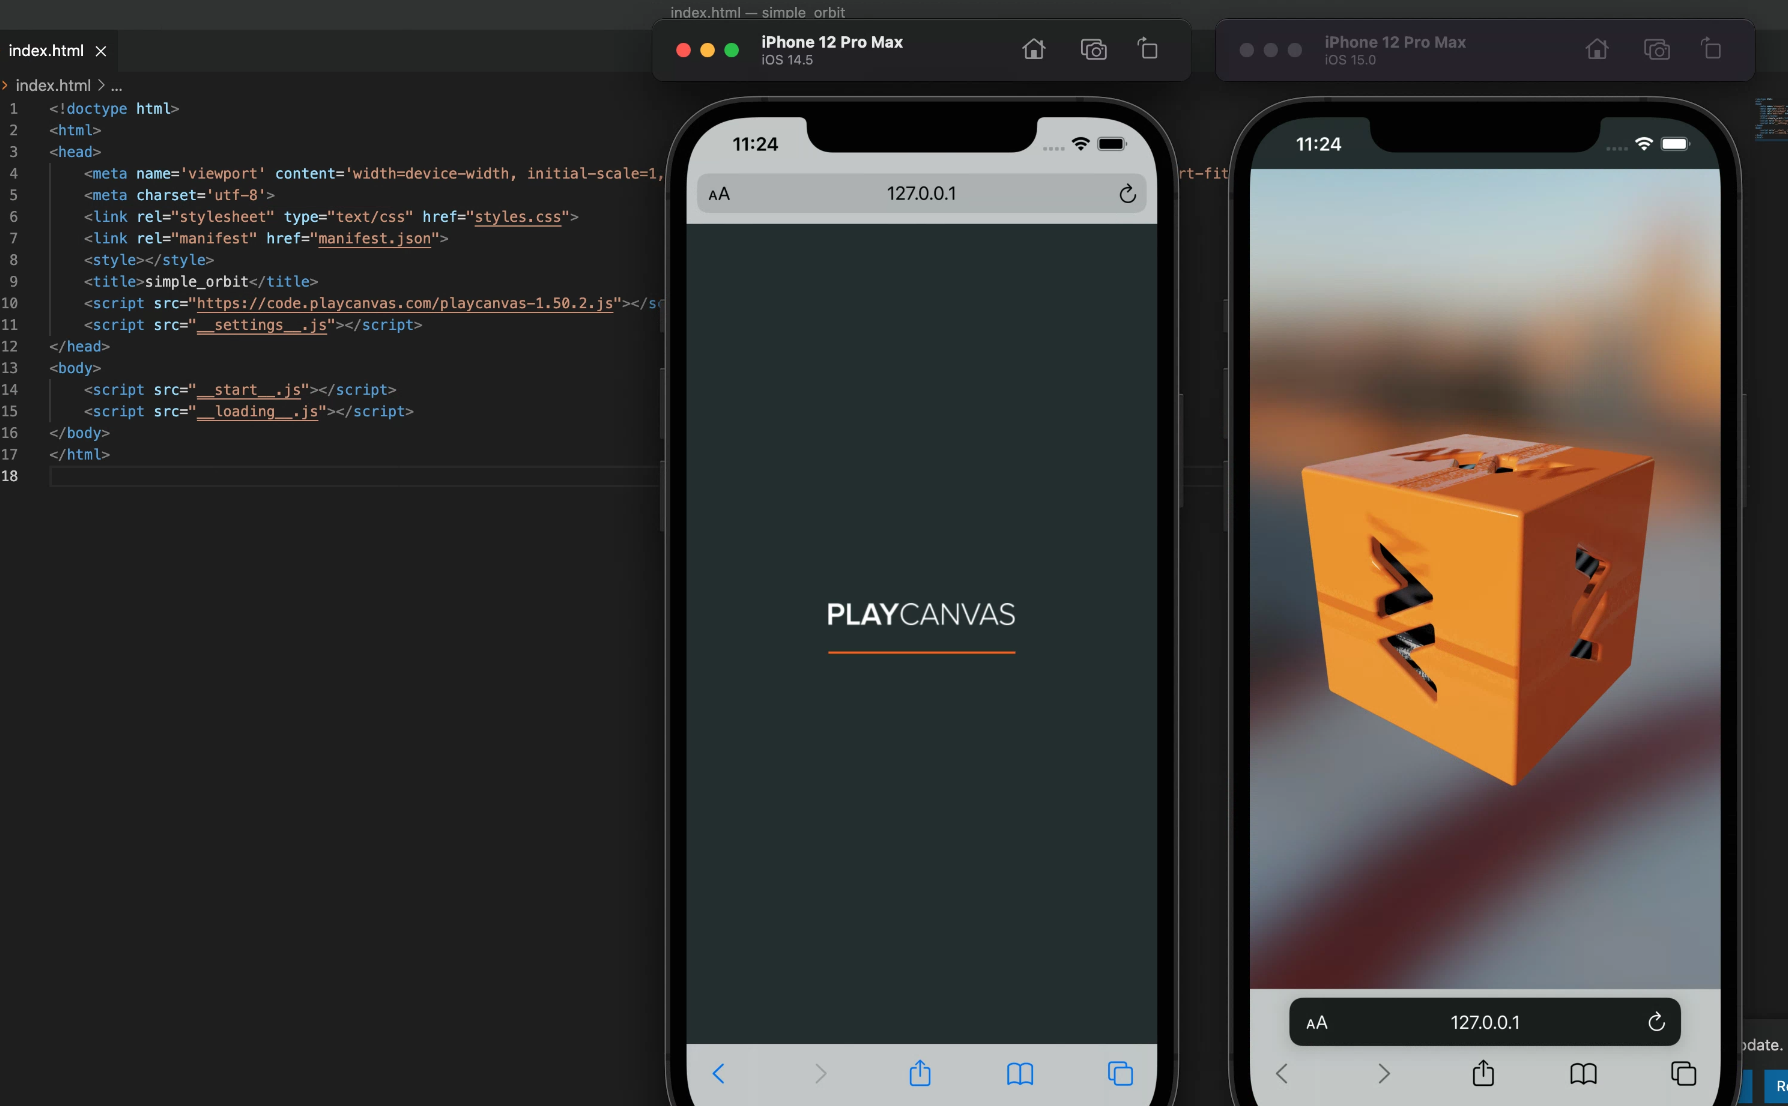Tap the AA text-size control in left Safari
This screenshot has height=1106, width=1788.
pyautogui.click(x=720, y=193)
